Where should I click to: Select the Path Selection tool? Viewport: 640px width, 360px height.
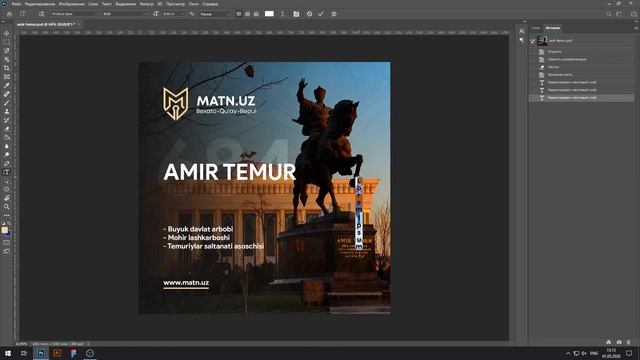[x=7, y=180]
